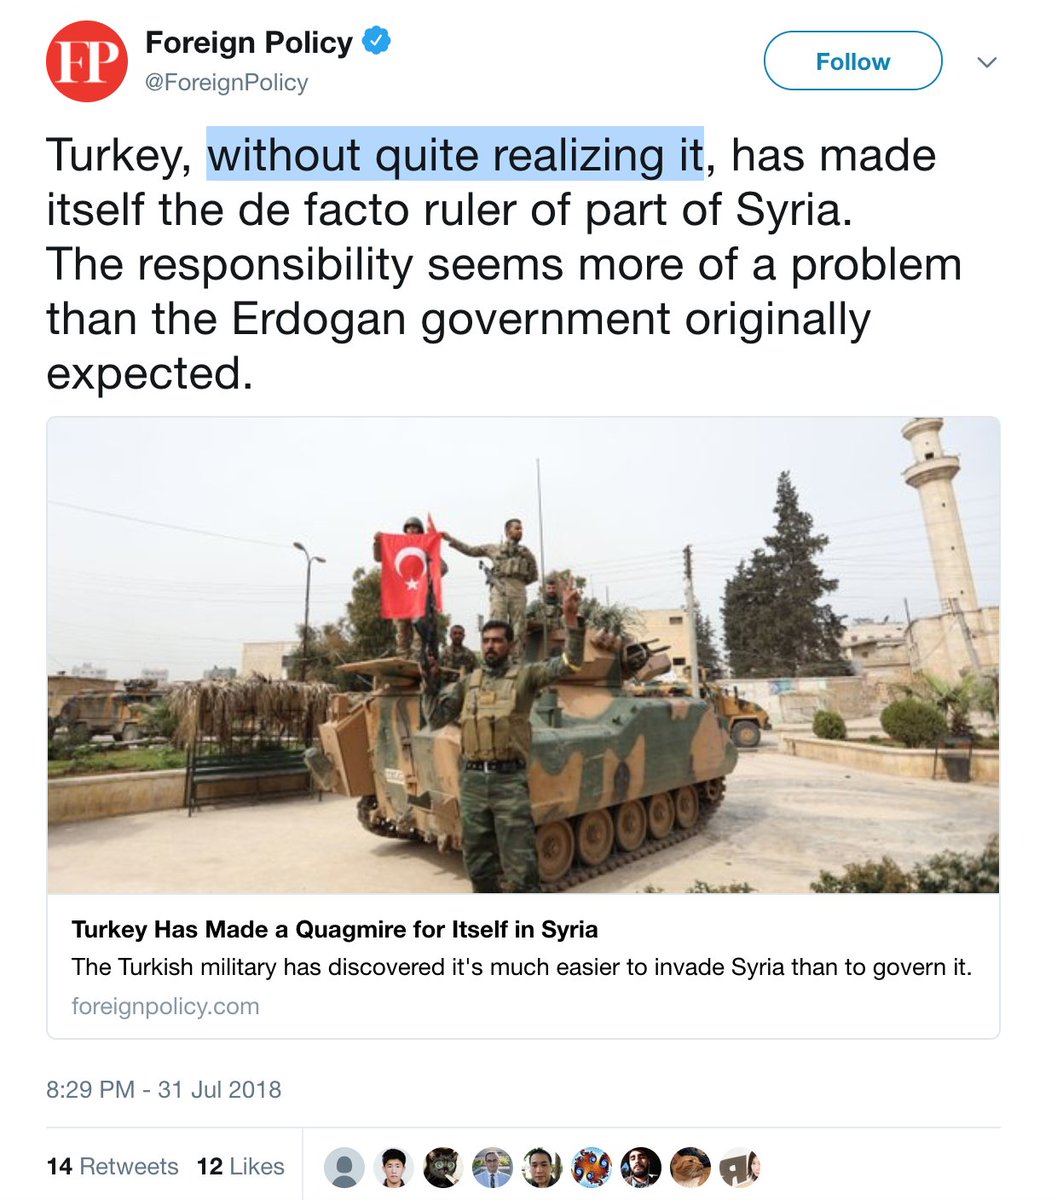Open the default gray silhouette liker avatar
1057x1200 pixels.
(x=344, y=1166)
